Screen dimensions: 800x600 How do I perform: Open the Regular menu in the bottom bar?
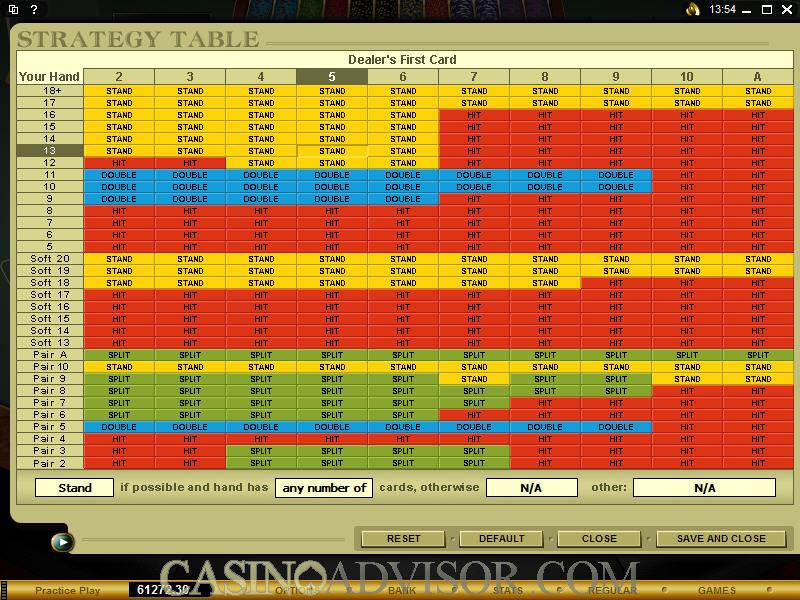[x=612, y=590]
